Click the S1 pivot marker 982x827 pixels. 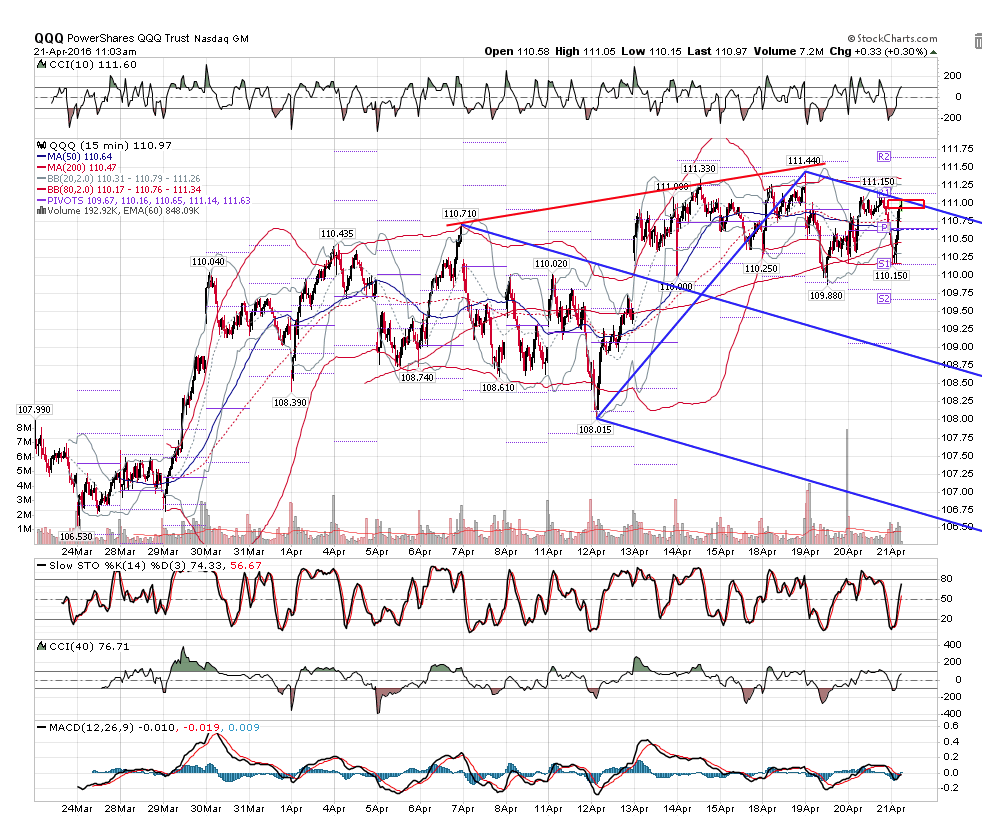pyautogui.click(x=884, y=264)
